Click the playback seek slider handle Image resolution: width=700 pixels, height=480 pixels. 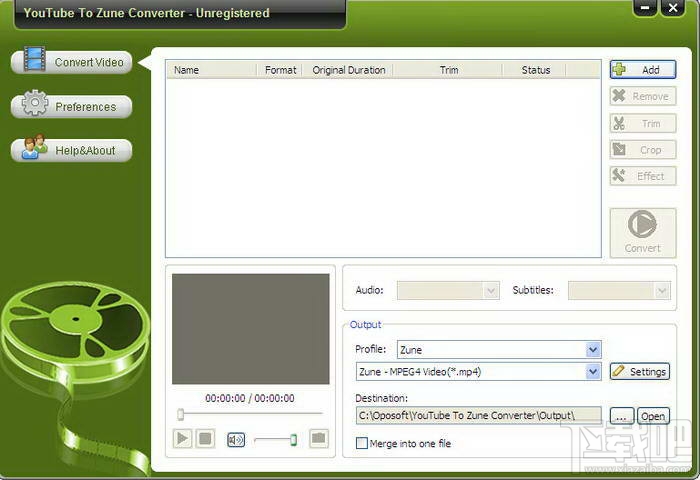(x=180, y=414)
